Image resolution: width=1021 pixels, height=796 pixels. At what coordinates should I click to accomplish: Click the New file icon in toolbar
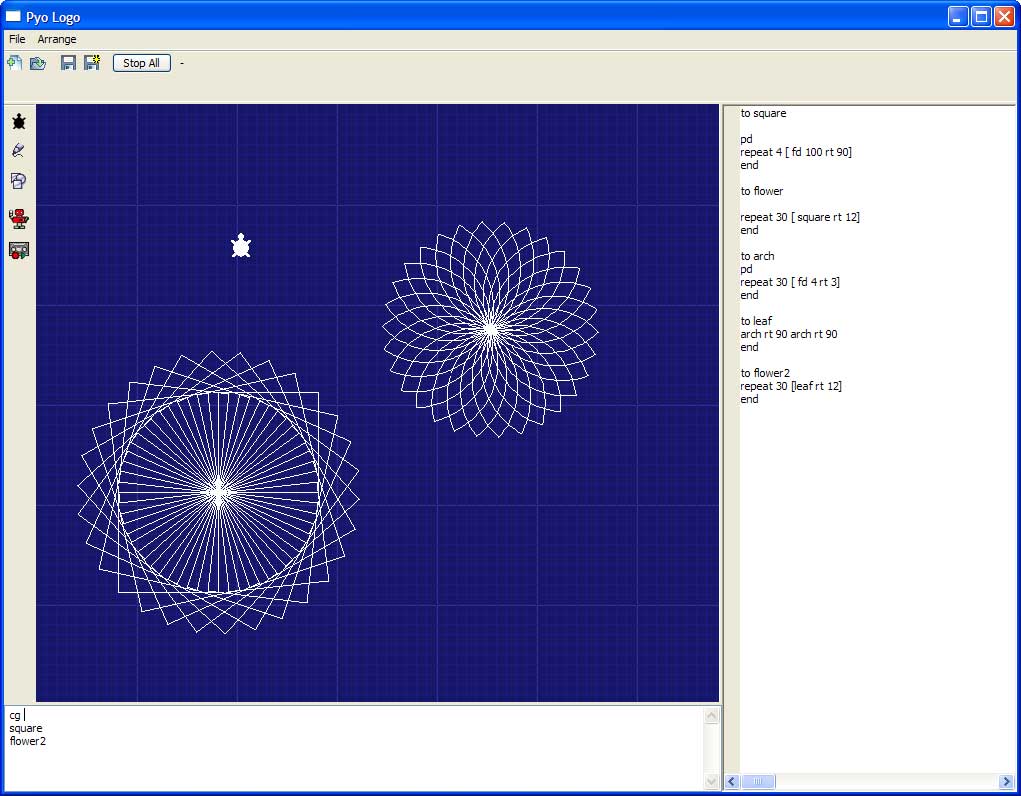[x=15, y=63]
